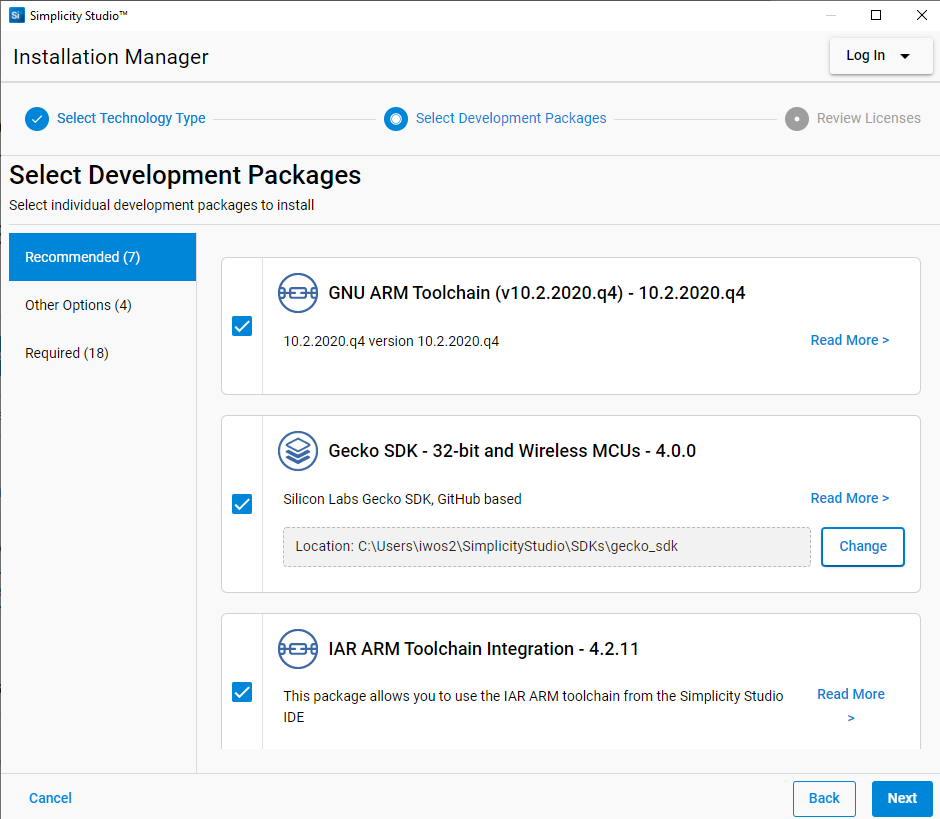Uncheck the Gecko SDK package checkbox

[x=242, y=504]
